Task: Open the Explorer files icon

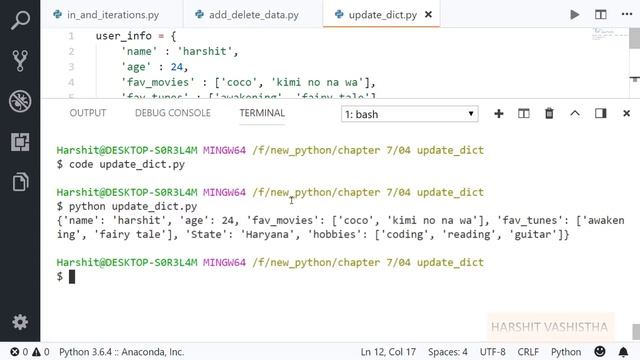Action: click(x=20, y=181)
